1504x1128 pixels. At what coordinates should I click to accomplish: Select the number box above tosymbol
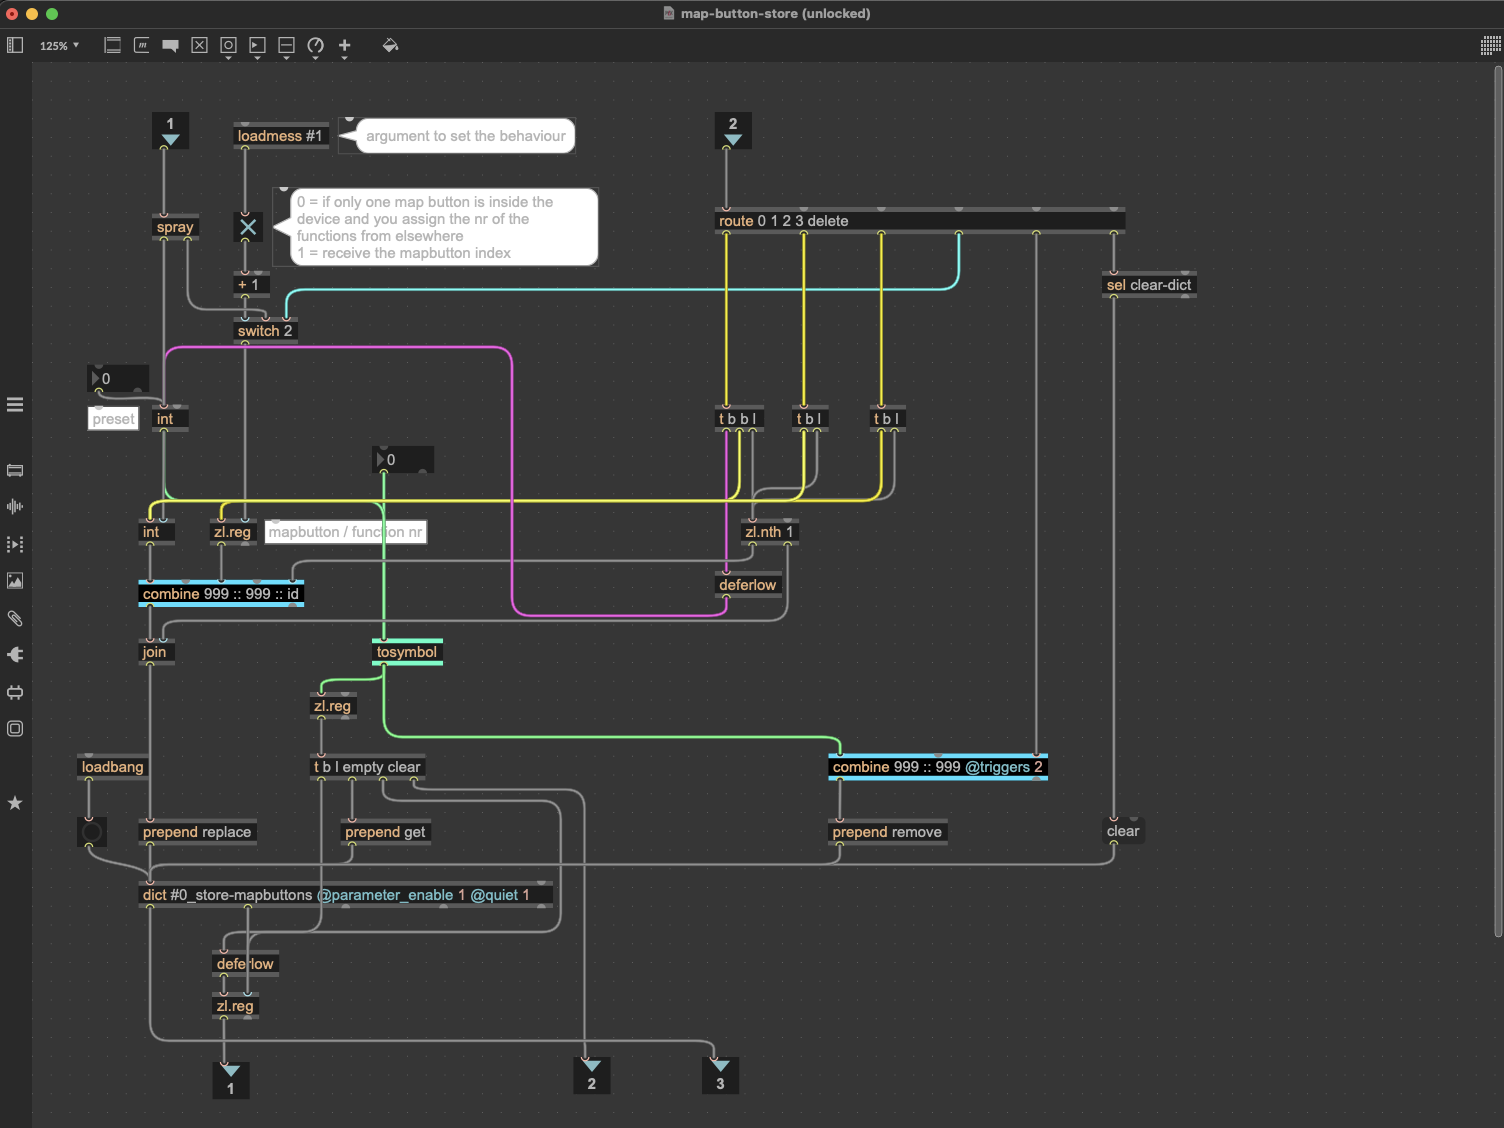[x=403, y=460]
